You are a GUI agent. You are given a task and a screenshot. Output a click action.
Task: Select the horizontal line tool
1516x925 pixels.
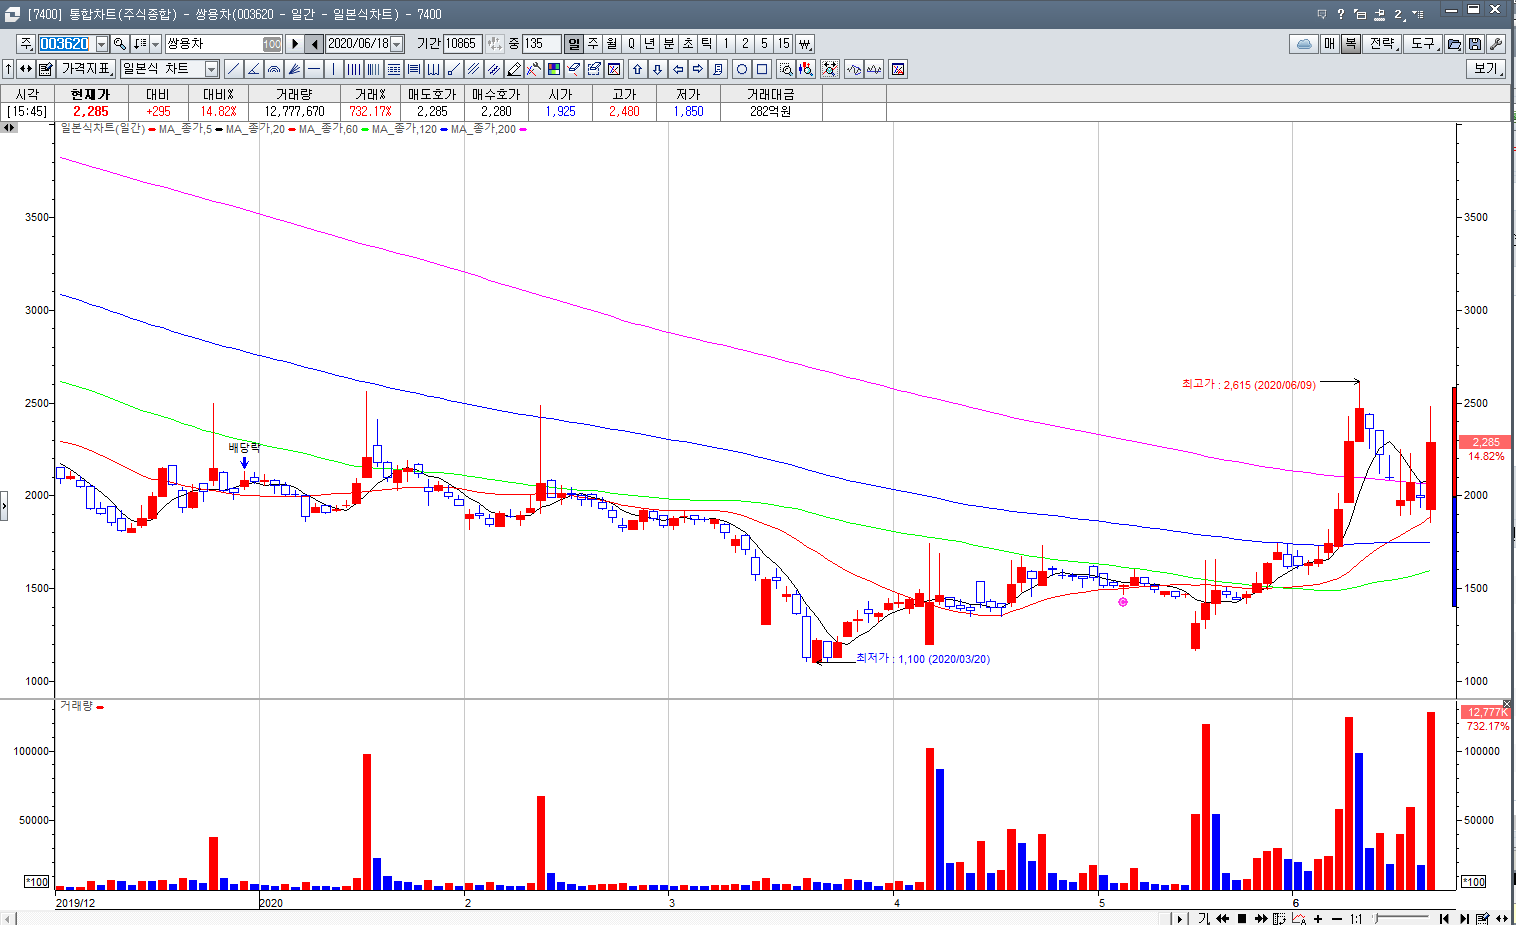(x=313, y=69)
